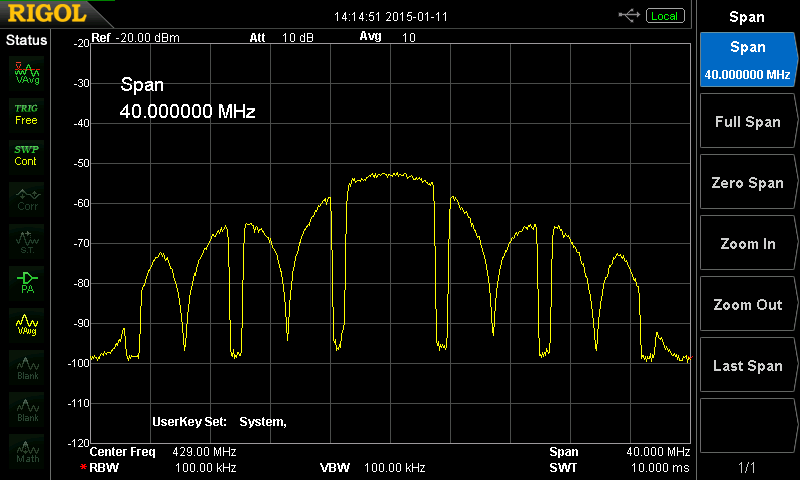
Task: Select the TRIG Free status icon
Action: (26, 113)
